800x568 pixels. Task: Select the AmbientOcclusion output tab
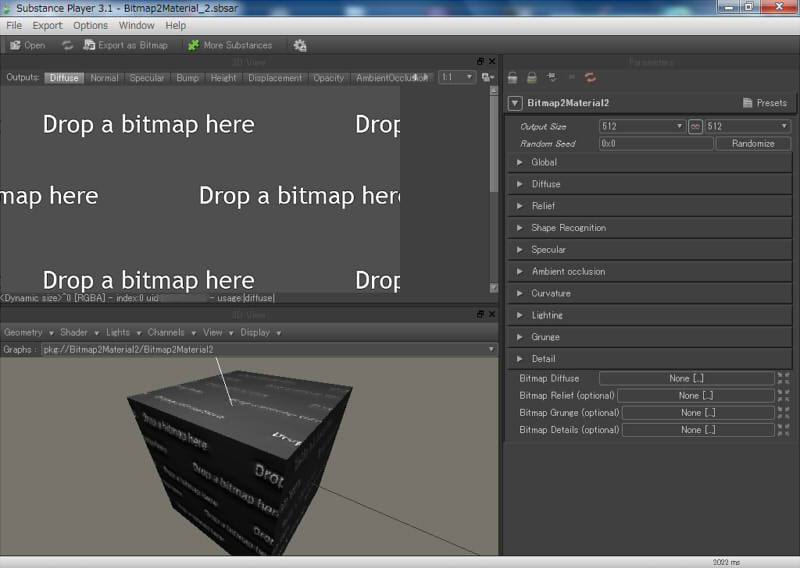tap(390, 78)
